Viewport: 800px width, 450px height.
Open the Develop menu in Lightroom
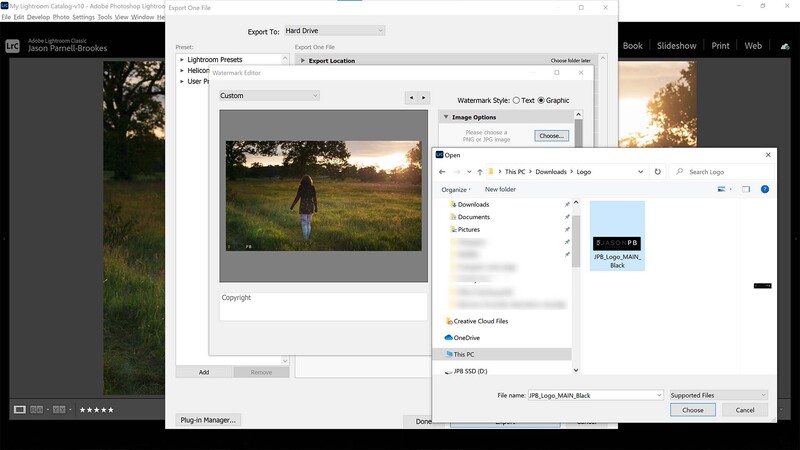[38, 17]
